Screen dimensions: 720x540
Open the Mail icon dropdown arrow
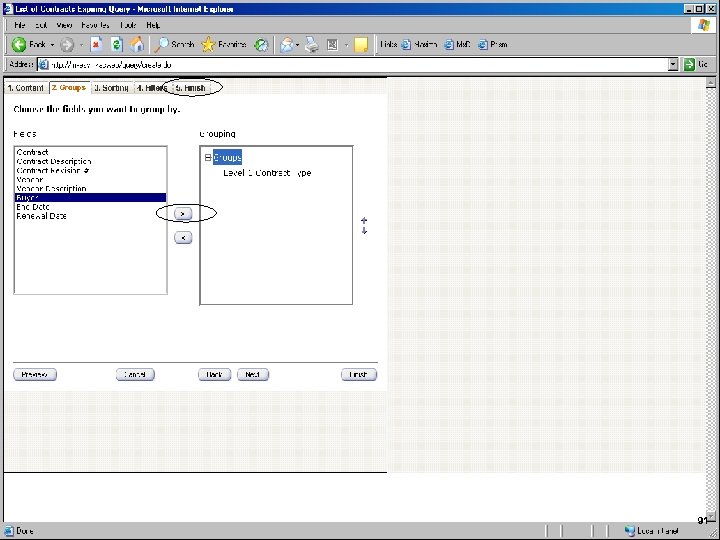(298, 45)
